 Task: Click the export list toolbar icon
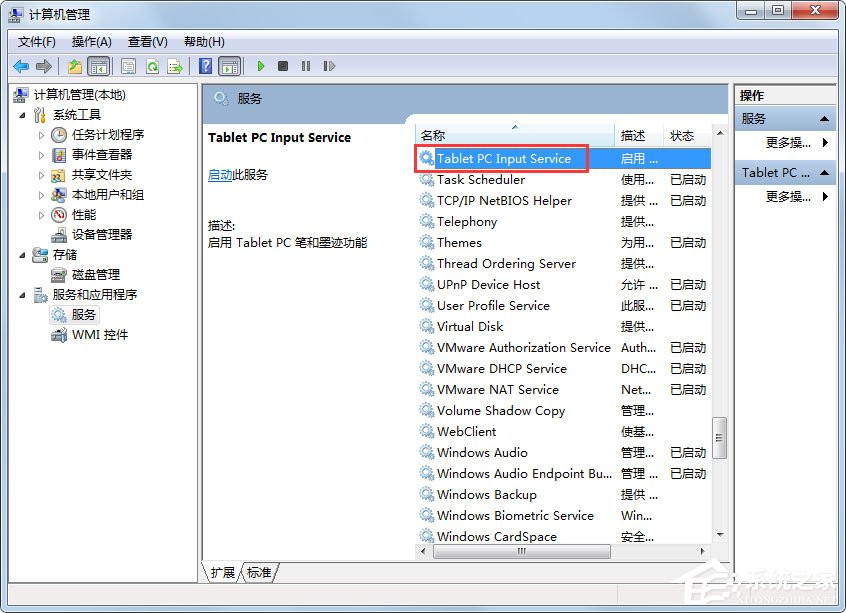pos(174,66)
